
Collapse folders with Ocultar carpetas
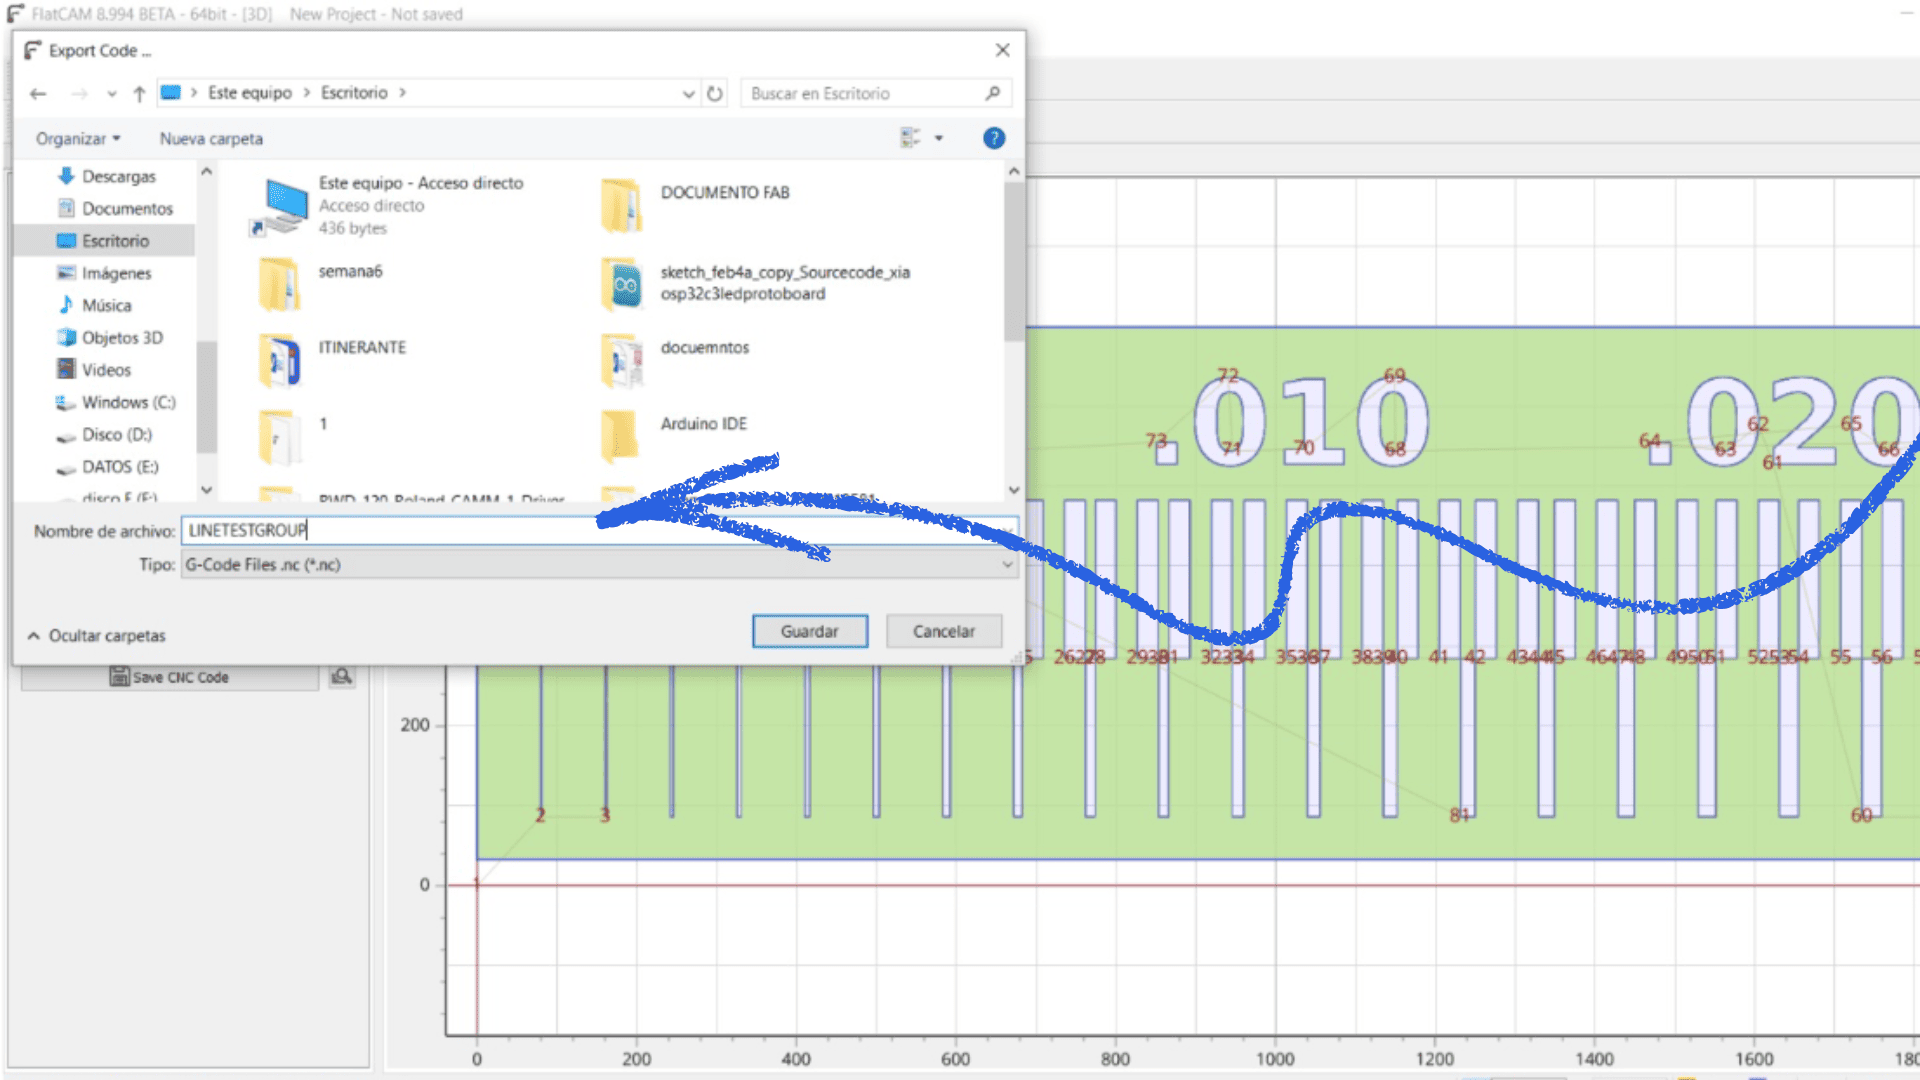click(97, 636)
